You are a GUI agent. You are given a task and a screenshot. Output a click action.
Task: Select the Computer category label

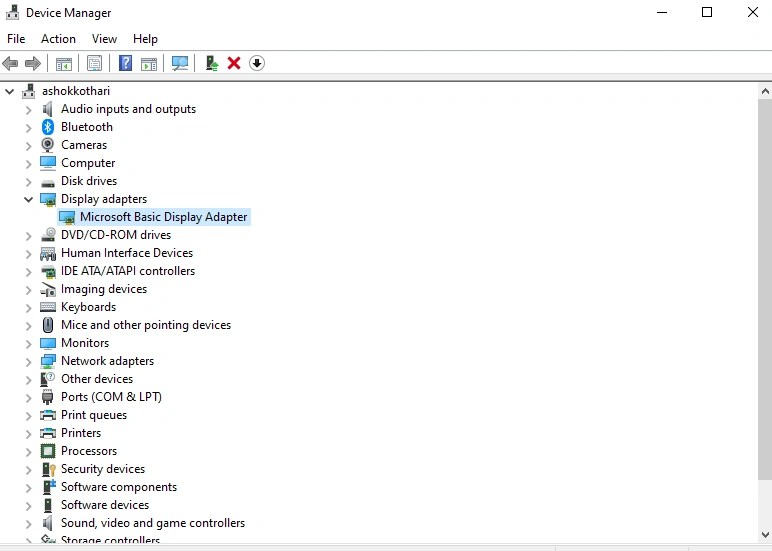point(88,163)
